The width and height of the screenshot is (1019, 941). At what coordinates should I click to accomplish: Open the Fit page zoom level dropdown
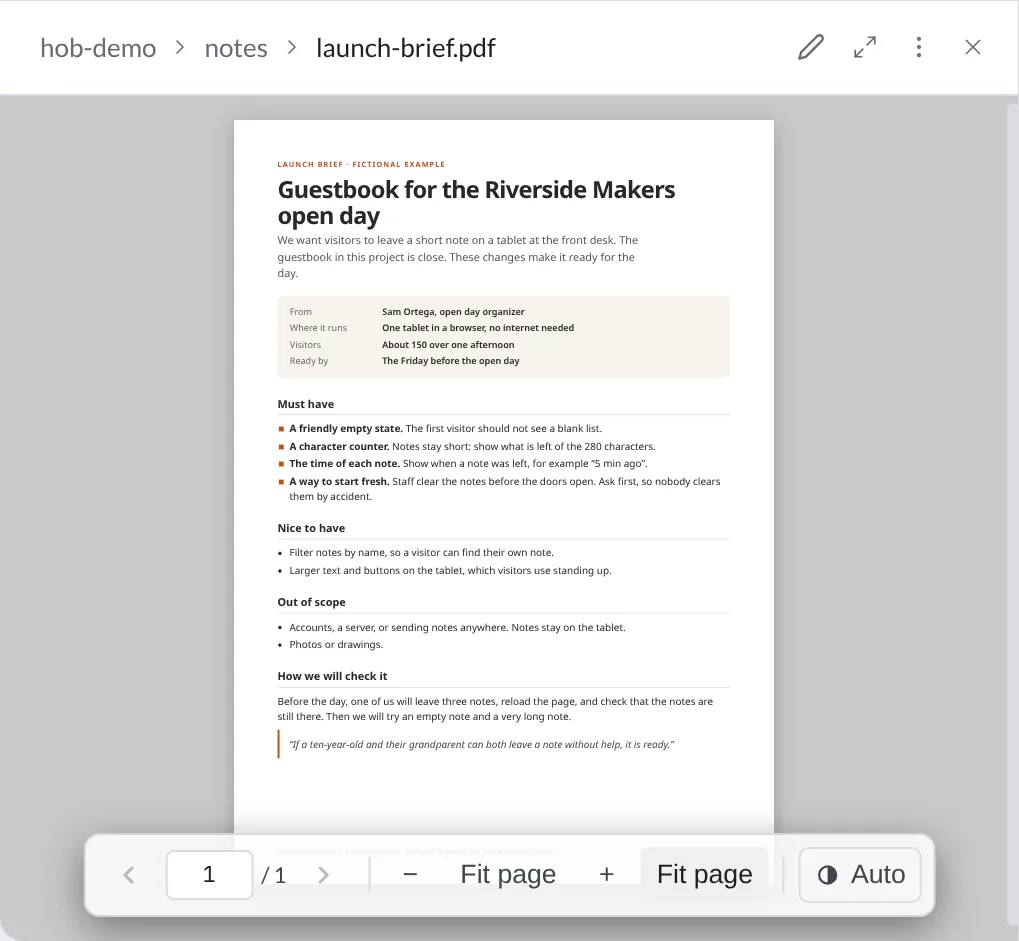508,875
